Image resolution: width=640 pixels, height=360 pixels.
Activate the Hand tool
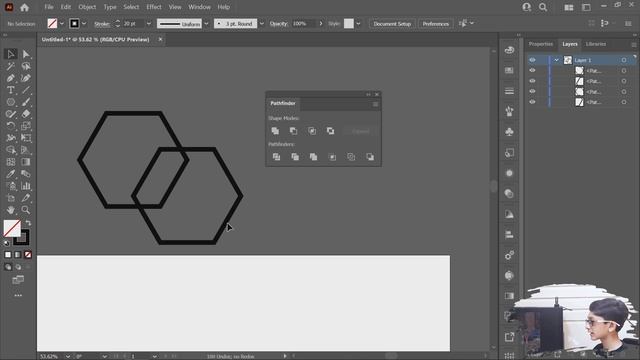click(x=11, y=210)
